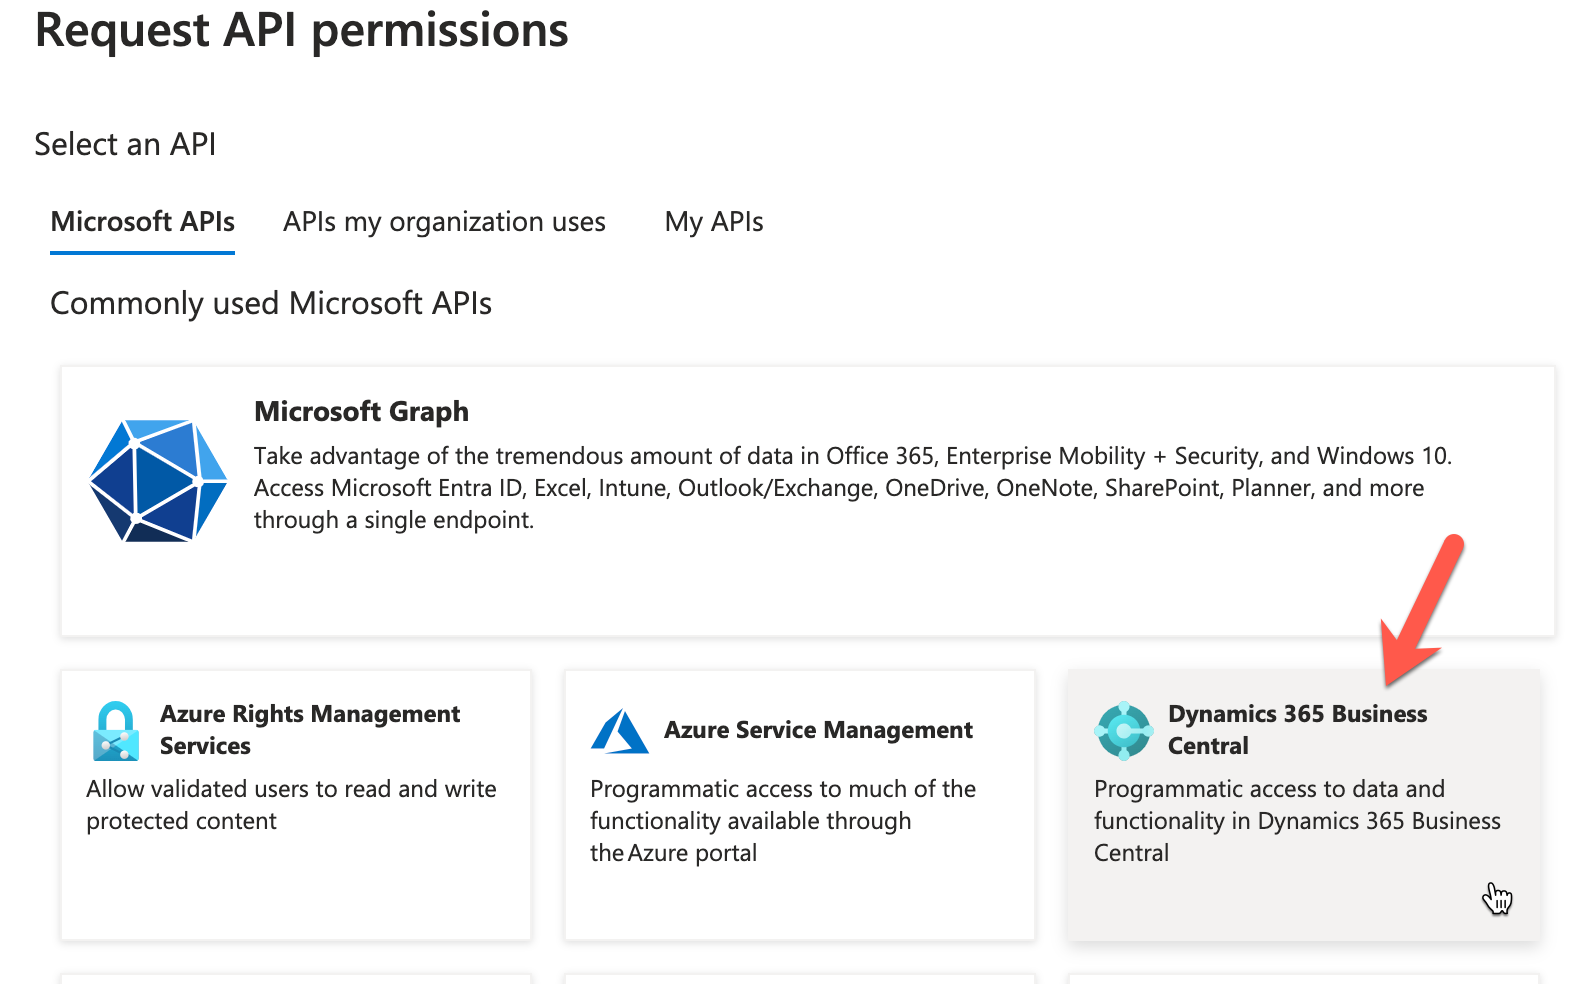
Task: Click 'Allow validated users to read and write' text
Action: tap(291, 789)
